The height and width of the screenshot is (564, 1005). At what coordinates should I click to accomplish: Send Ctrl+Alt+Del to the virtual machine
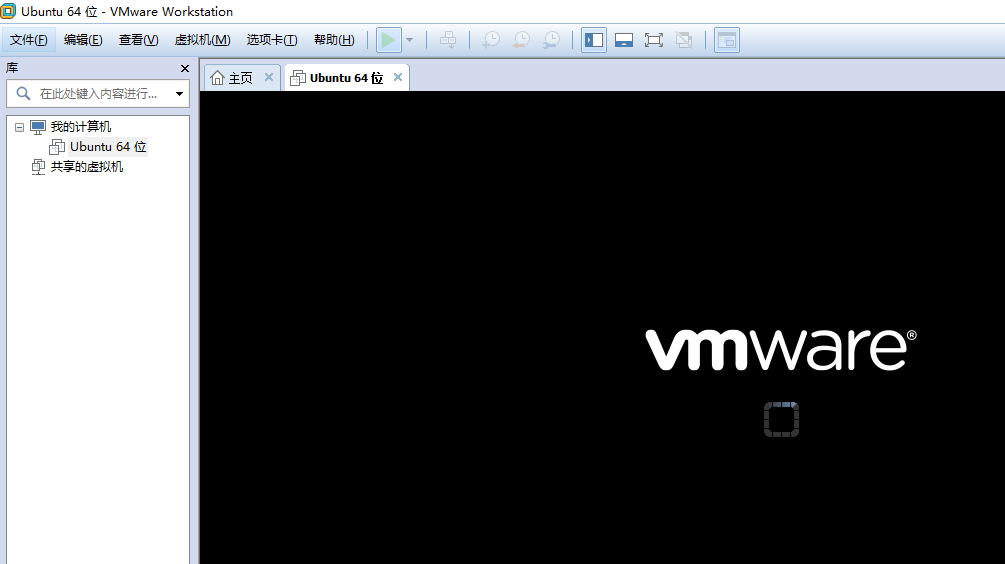pos(448,40)
